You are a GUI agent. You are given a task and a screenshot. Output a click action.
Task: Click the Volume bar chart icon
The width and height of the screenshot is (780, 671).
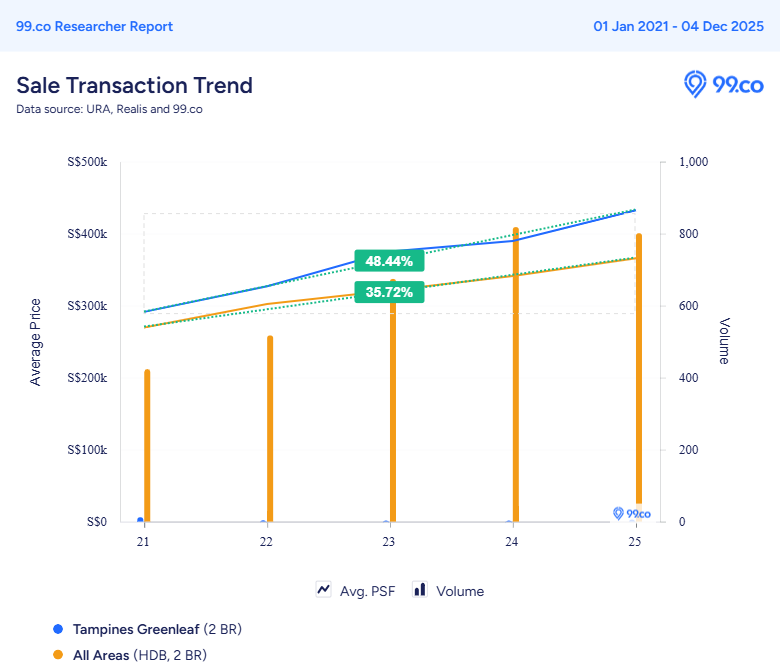pyautogui.click(x=420, y=590)
